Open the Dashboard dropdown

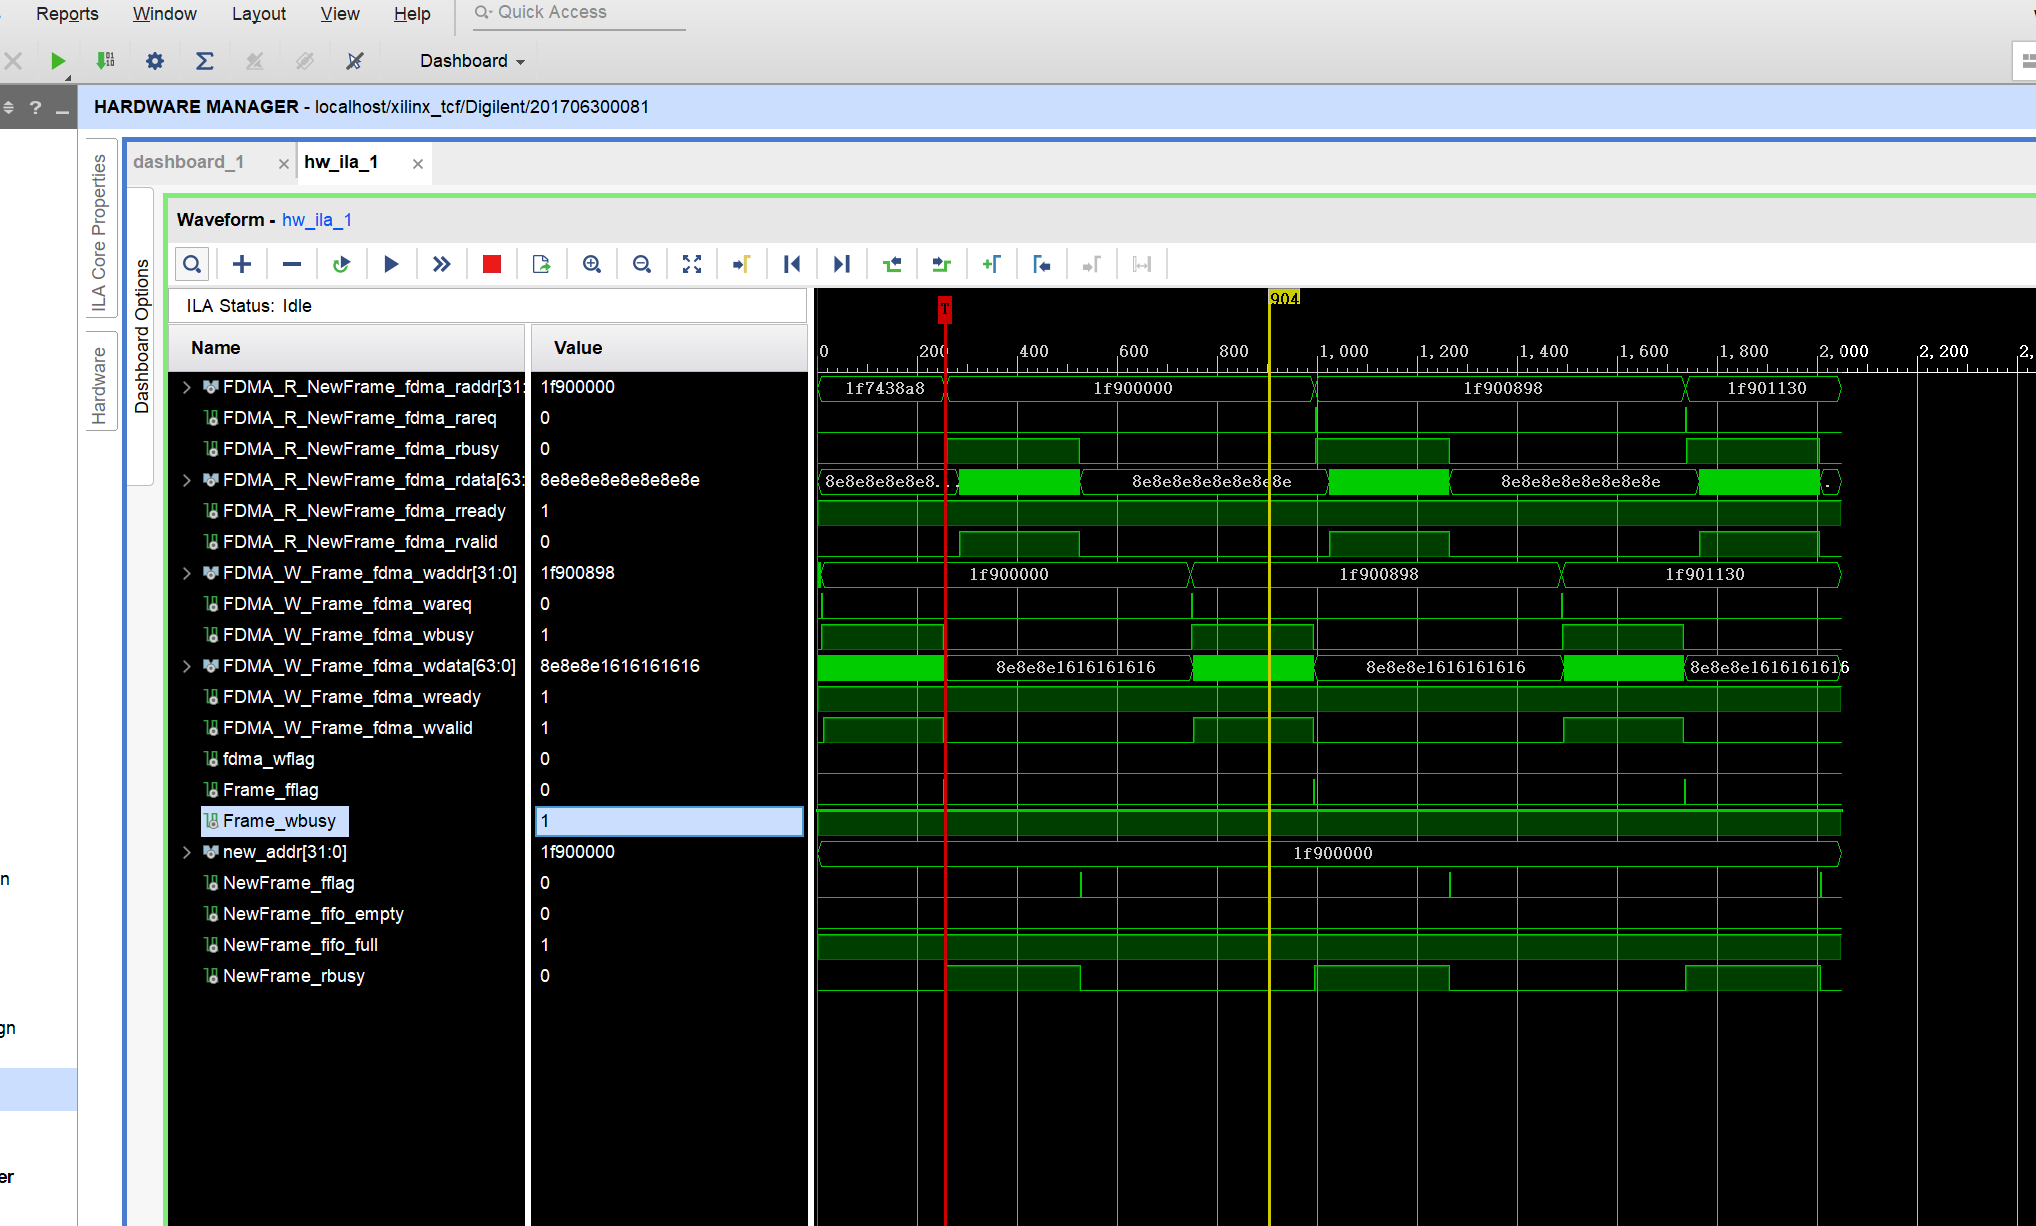point(472,61)
